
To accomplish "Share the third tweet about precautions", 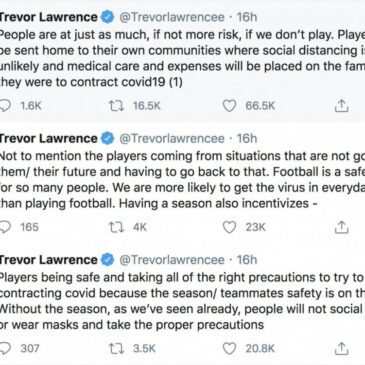I will 341,349.
